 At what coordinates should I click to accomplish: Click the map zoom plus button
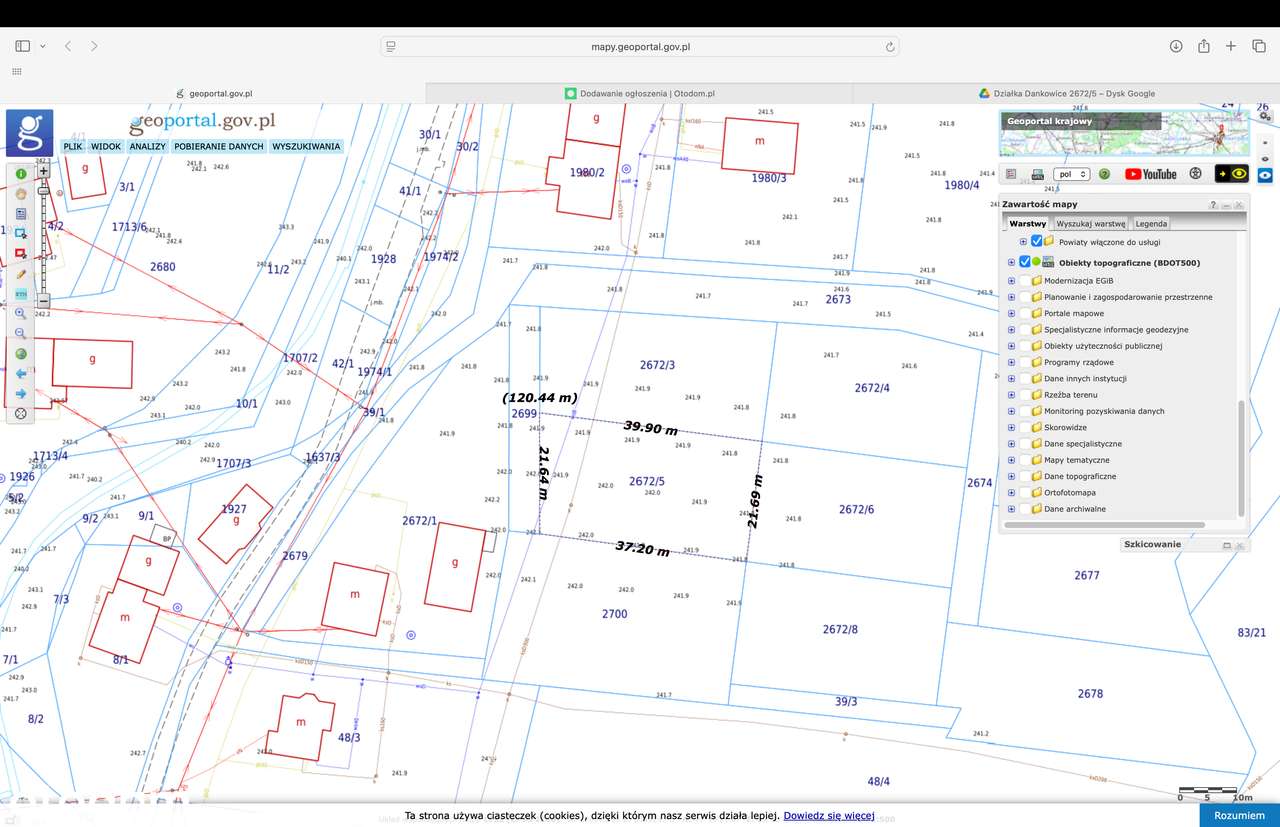[43, 171]
